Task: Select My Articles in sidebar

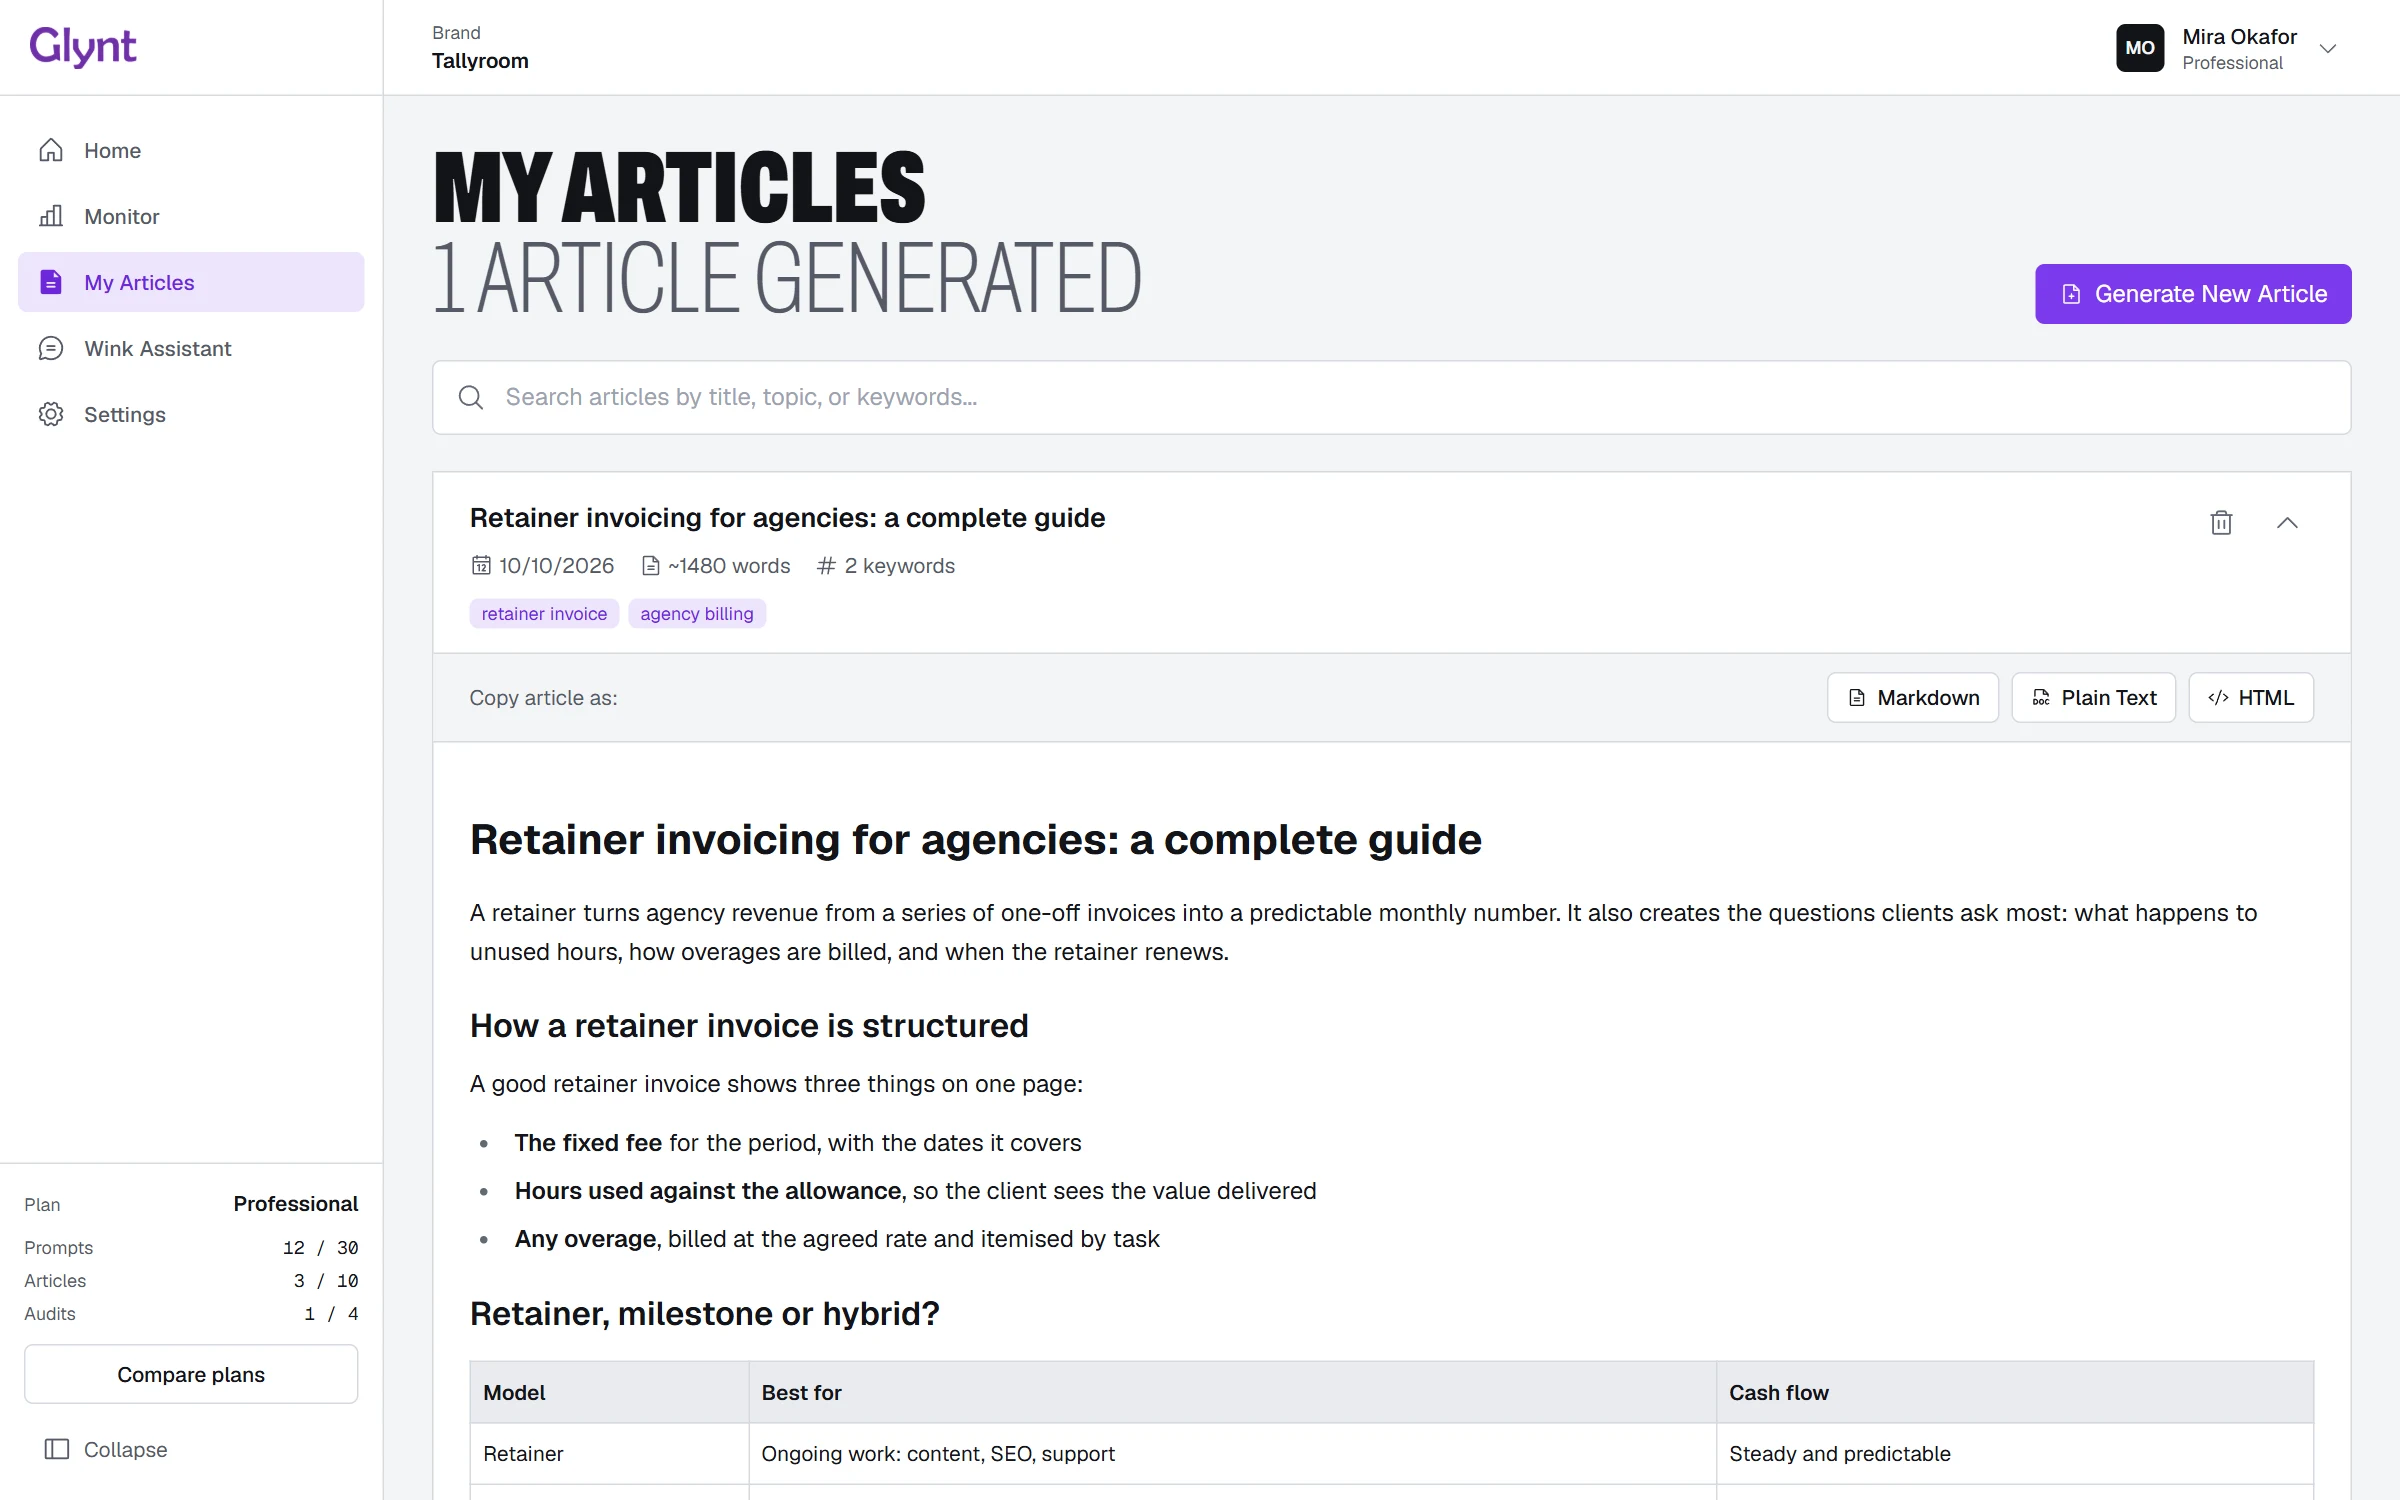Action: coord(191,282)
